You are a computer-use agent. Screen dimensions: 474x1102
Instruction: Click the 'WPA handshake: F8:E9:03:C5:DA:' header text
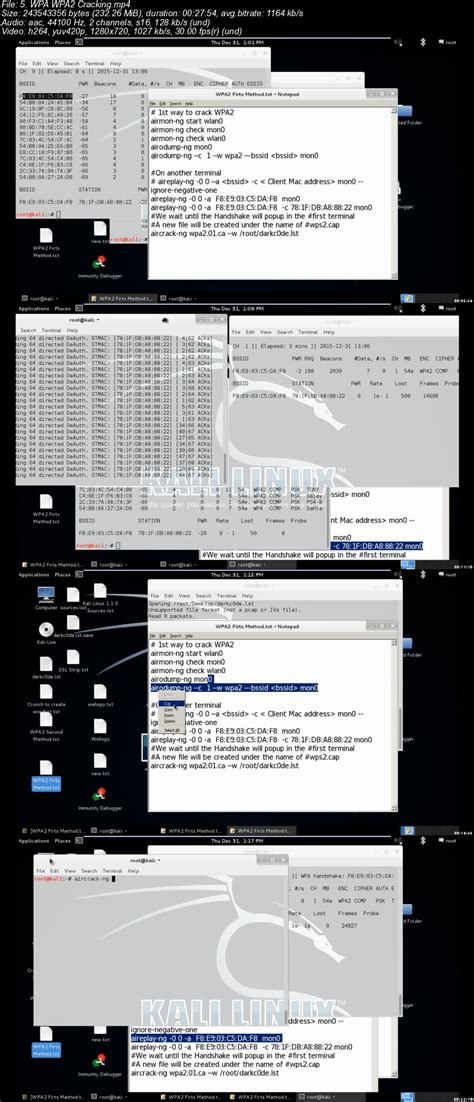pos(347,876)
